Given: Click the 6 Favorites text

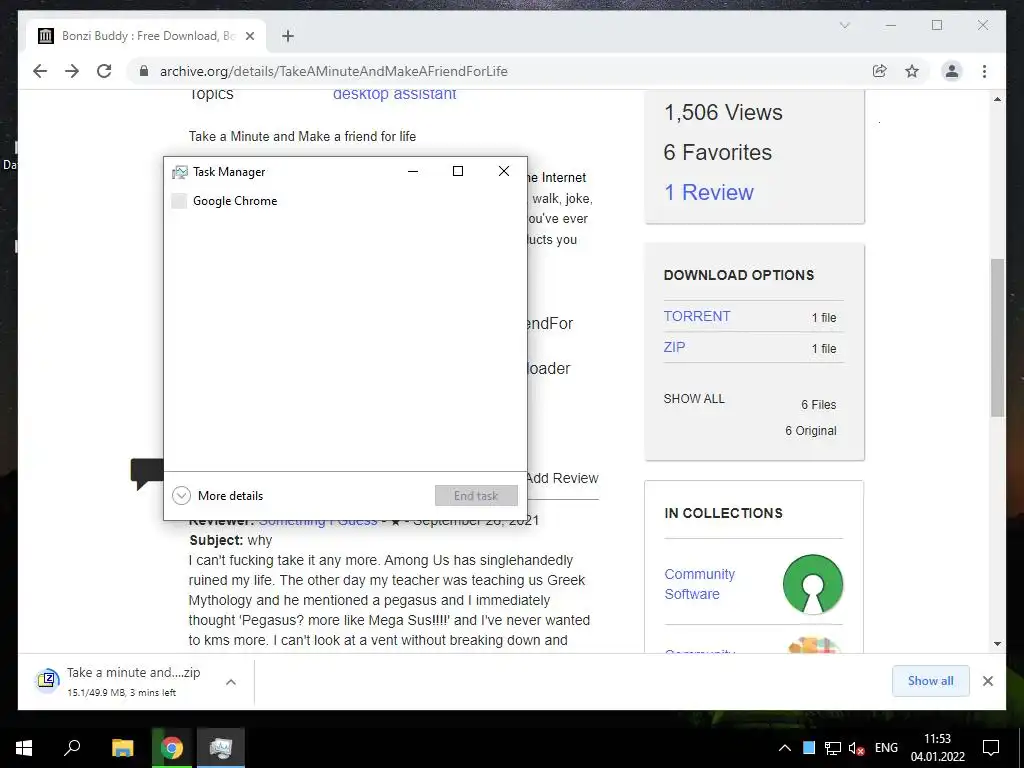Looking at the screenshot, I should (x=718, y=153).
